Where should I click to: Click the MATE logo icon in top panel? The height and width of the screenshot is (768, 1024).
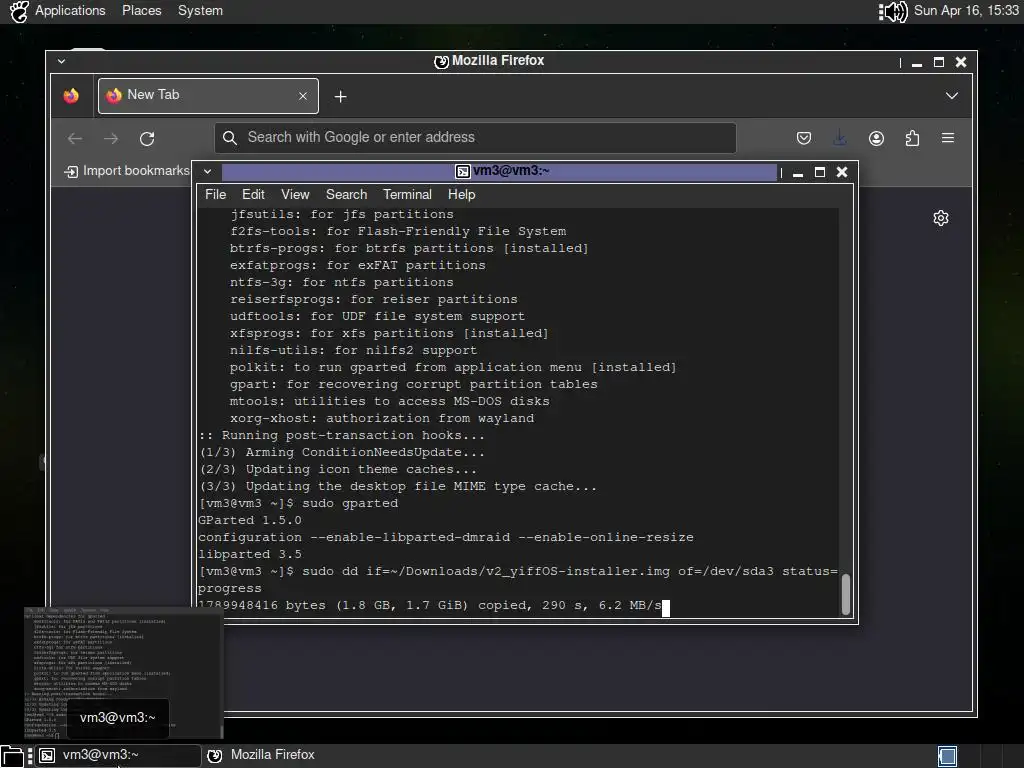click(18, 11)
